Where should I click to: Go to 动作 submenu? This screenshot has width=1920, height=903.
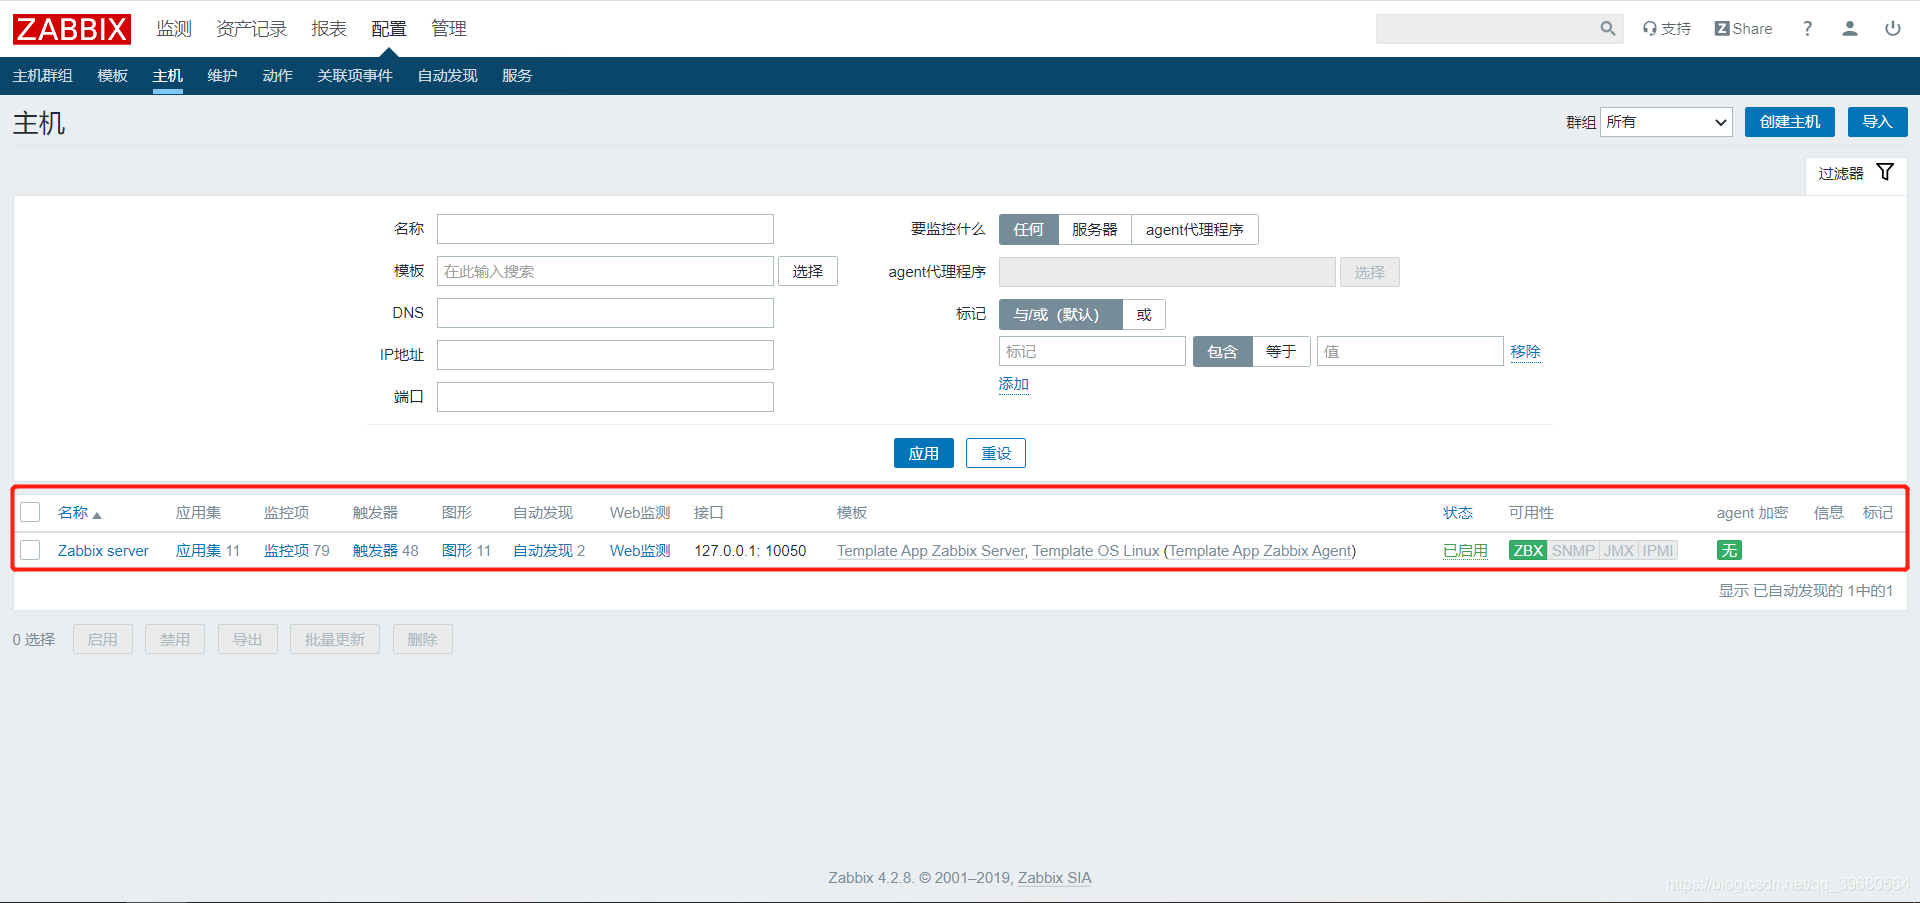pyautogui.click(x=278, y=76)
